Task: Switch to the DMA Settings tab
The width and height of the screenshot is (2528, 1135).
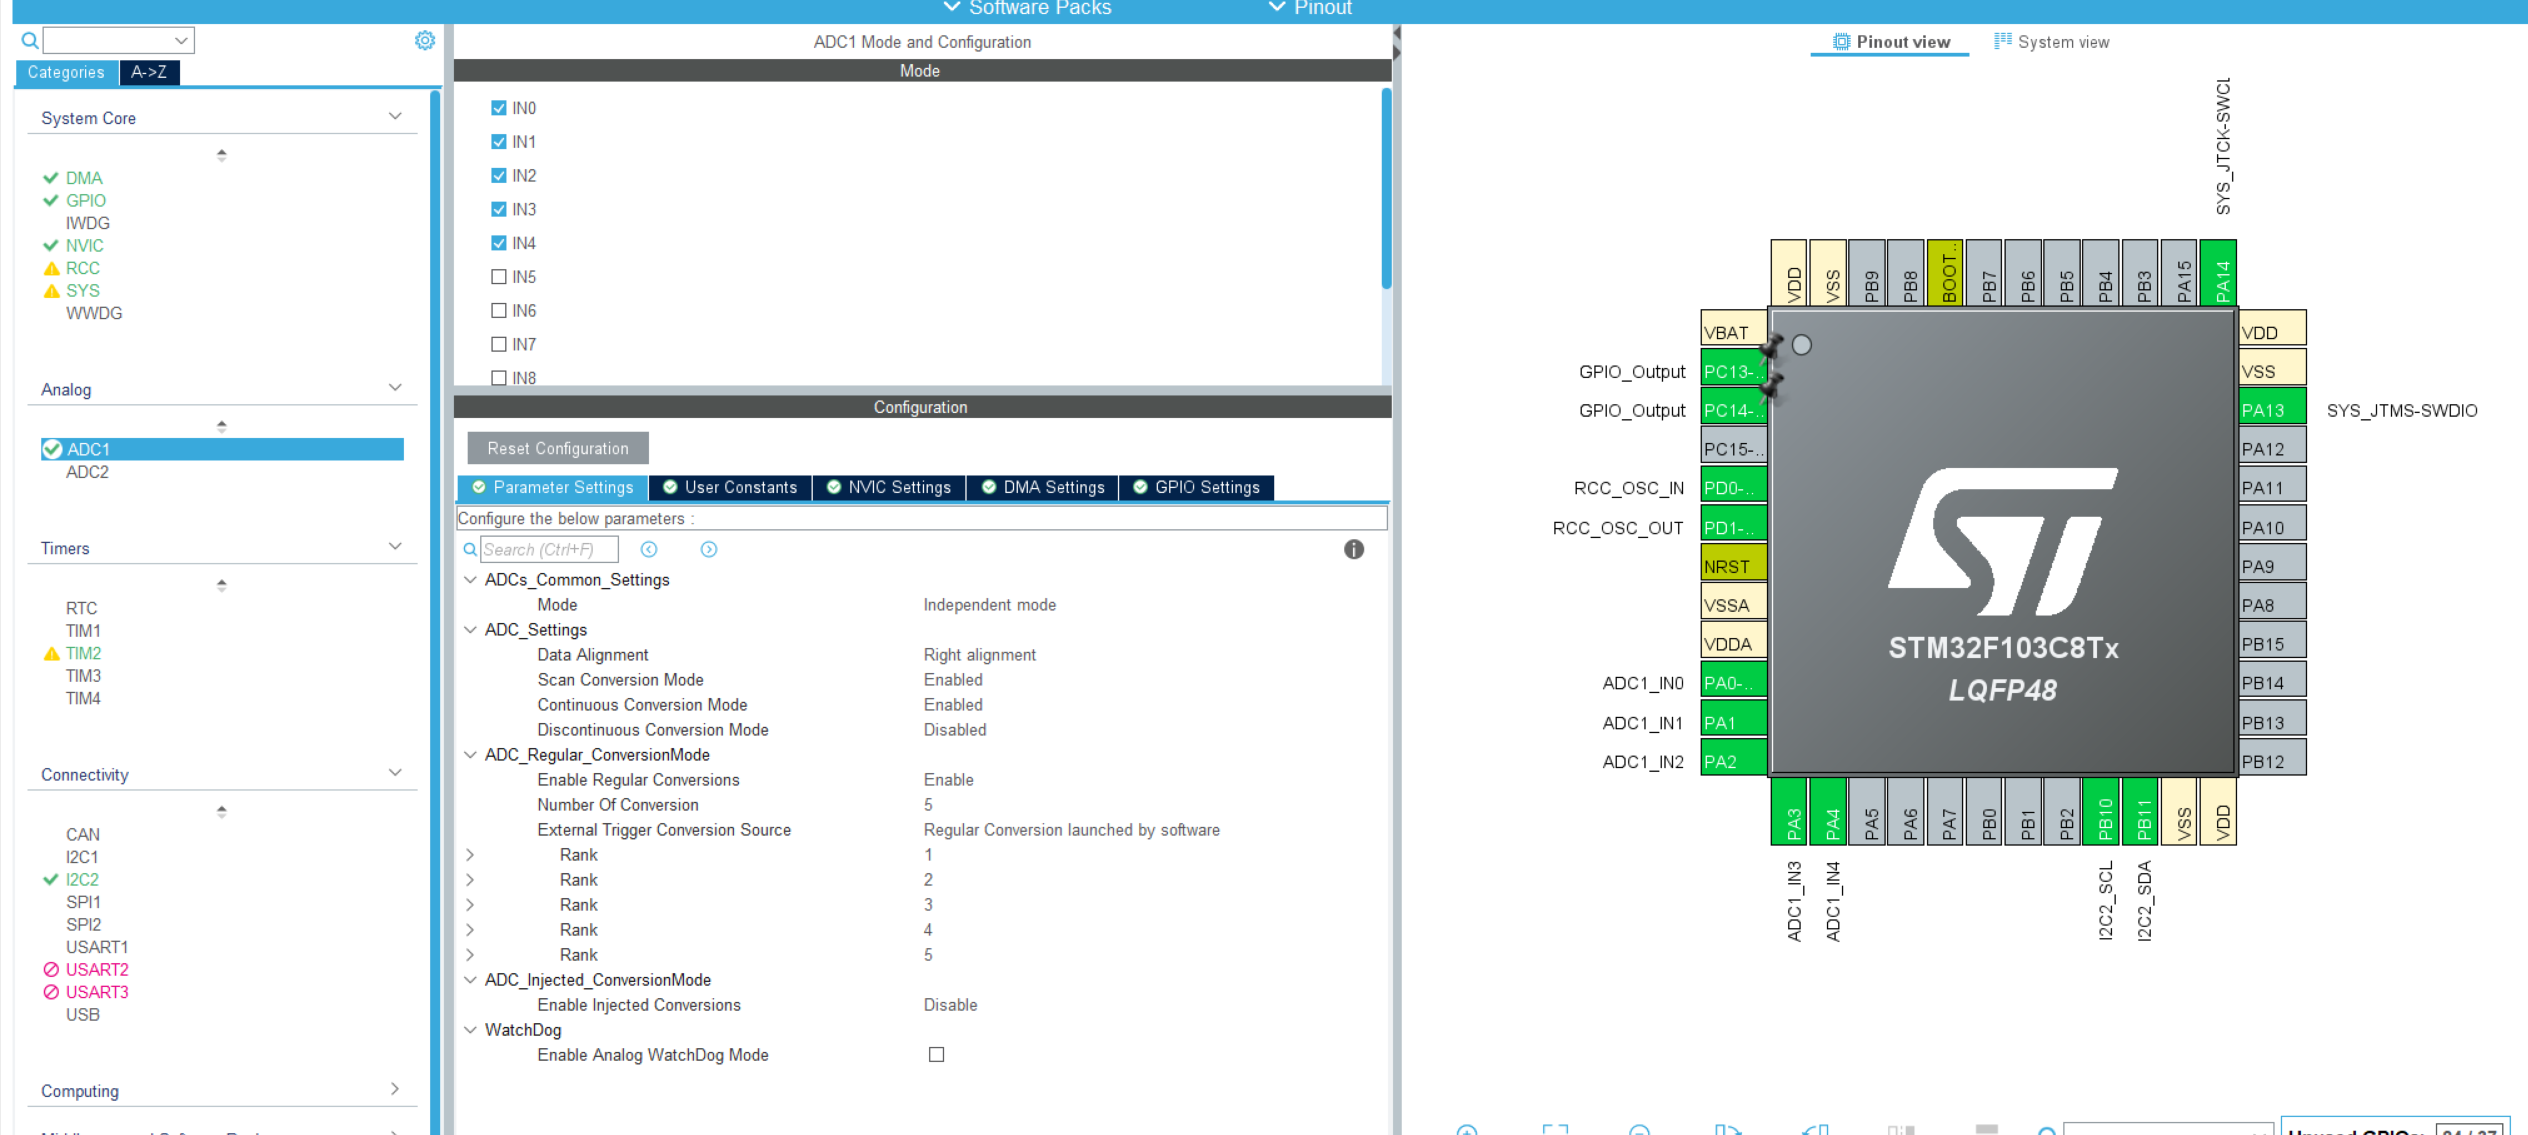Action: click(x=1042, y=487)
